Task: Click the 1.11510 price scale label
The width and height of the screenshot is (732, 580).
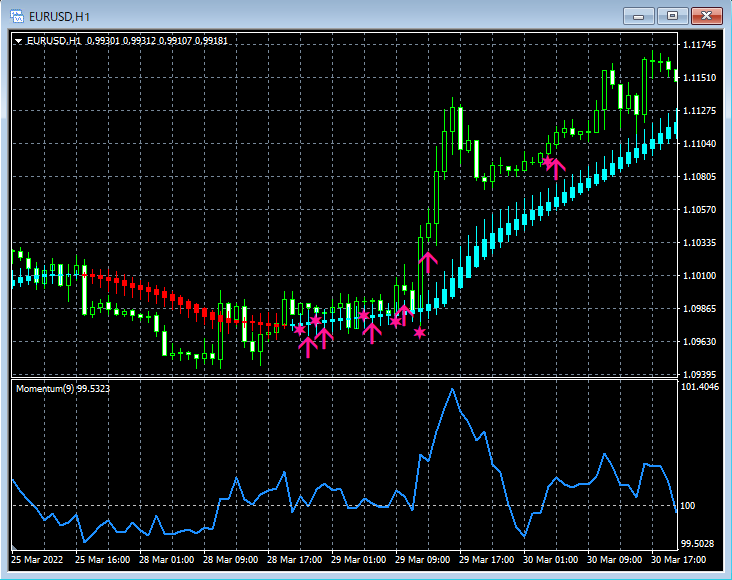Action: point(699,78)
